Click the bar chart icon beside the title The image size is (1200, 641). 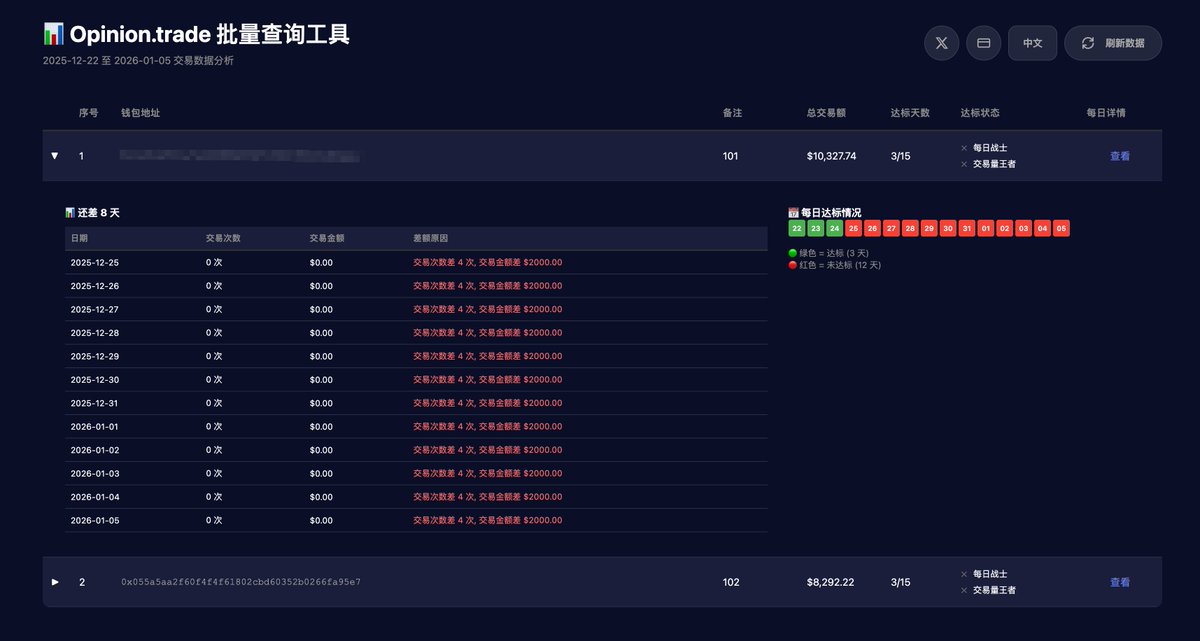click(x=54, y=34)
